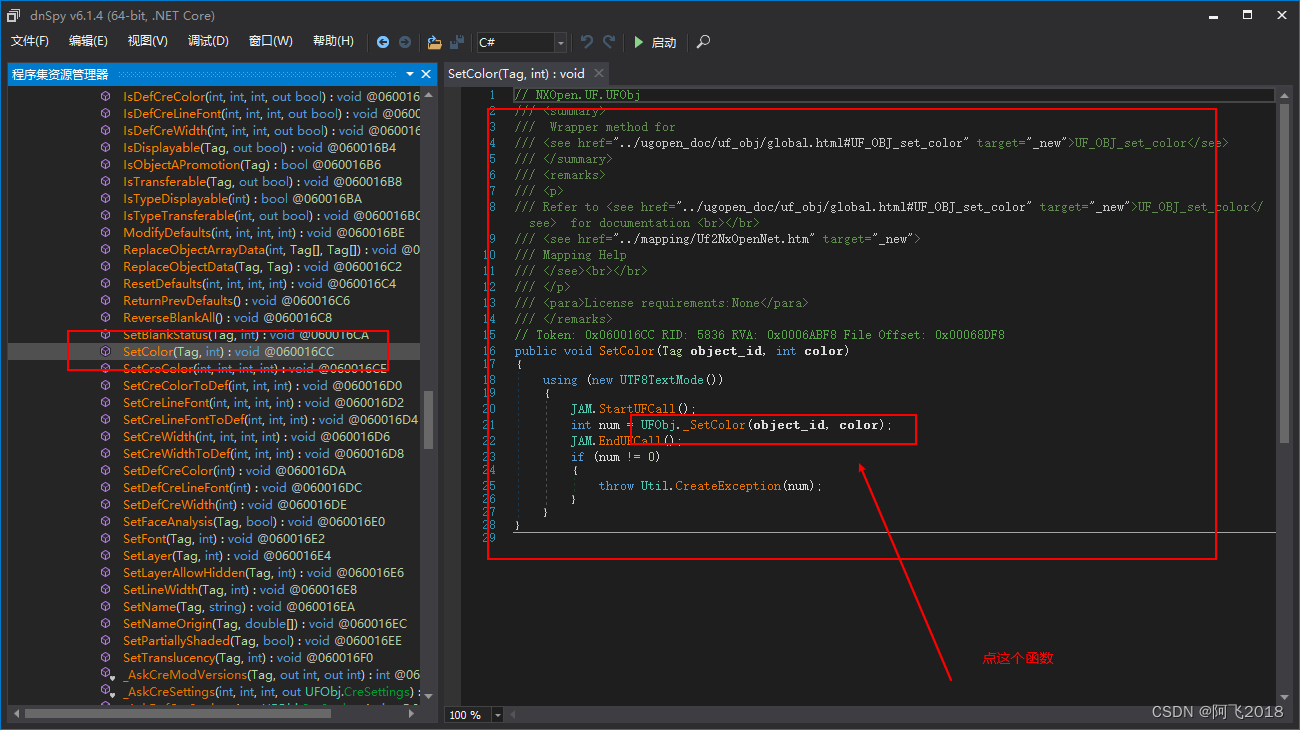
Task: Click the dnSpy icon in the title bar
Action: pyautogui.click(x=14, y=15)
